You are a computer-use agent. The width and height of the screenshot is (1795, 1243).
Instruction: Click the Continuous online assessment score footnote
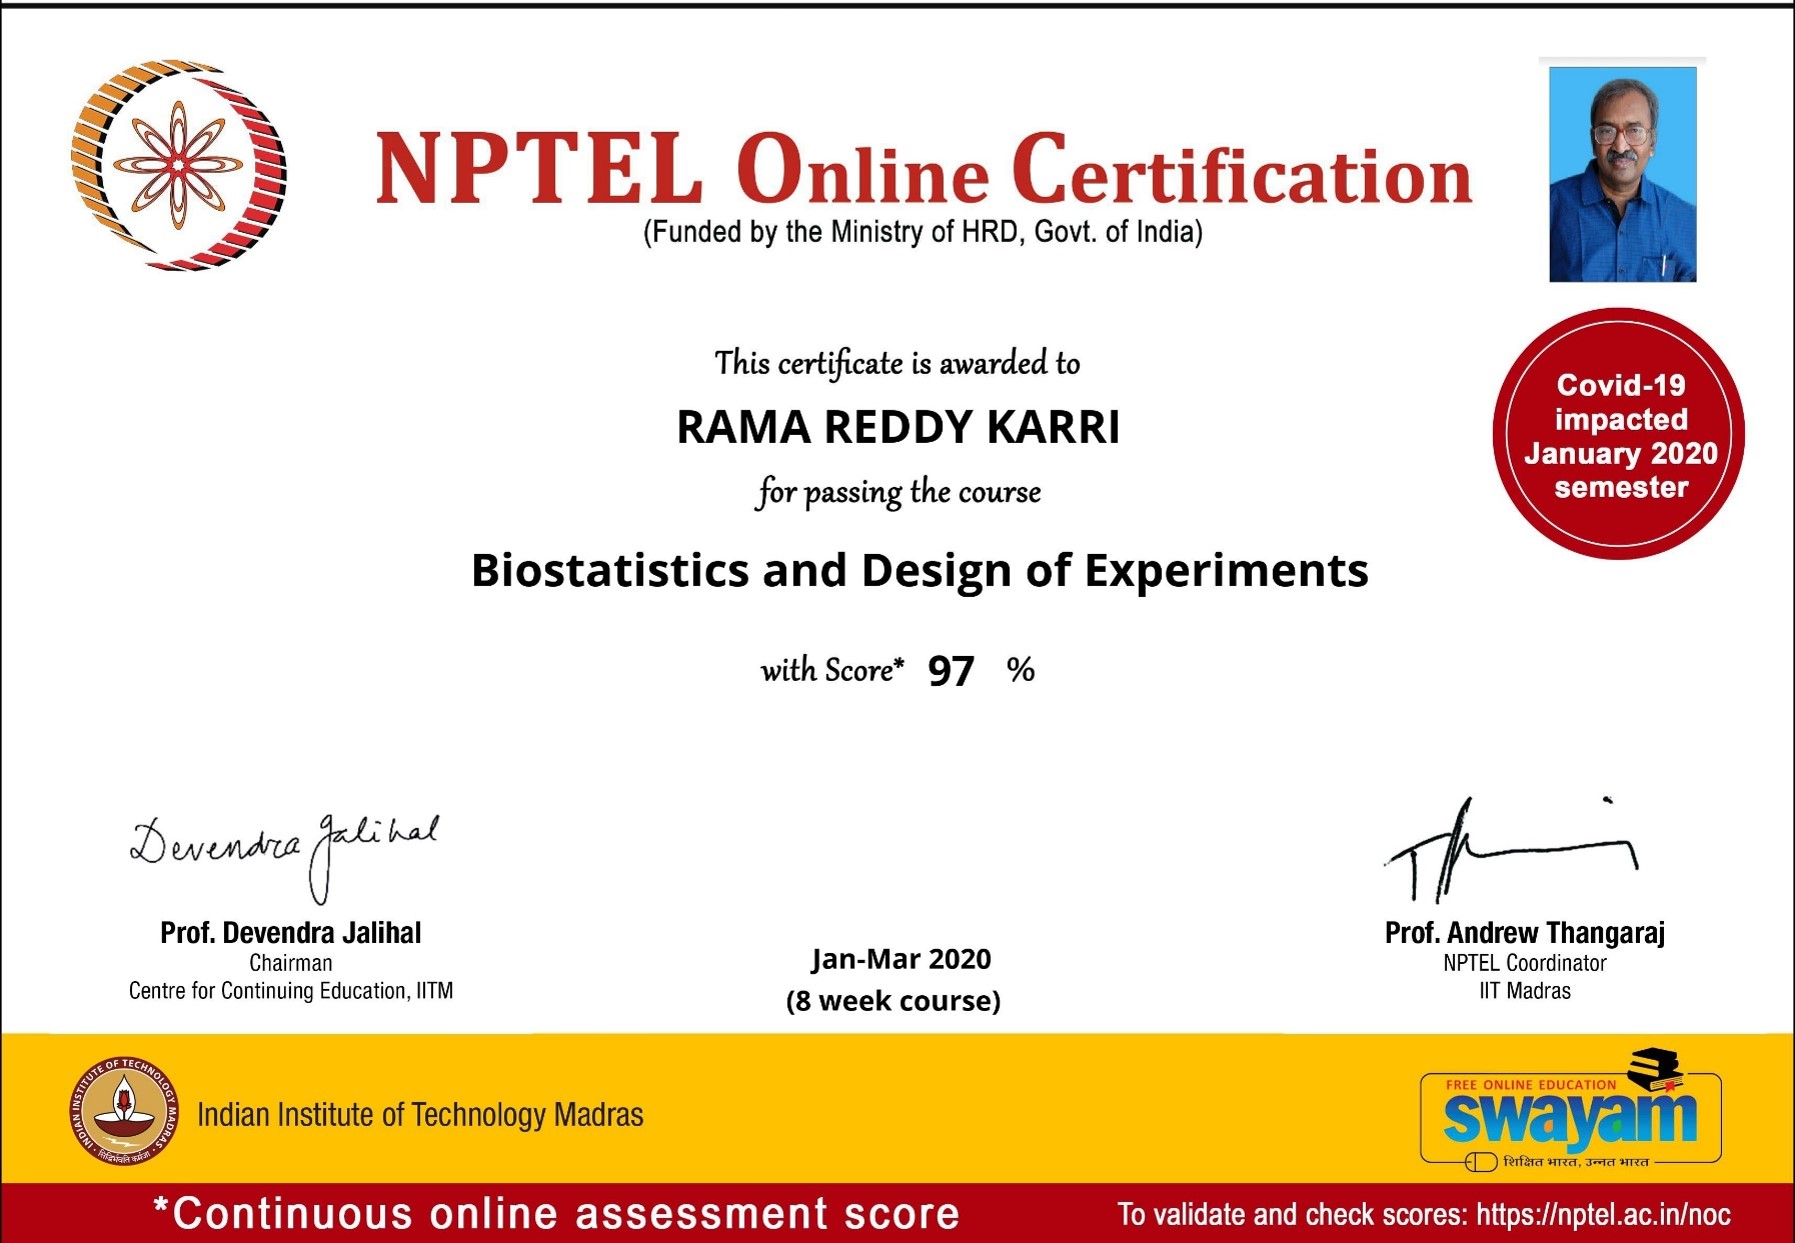click(x=556, y=1213)
